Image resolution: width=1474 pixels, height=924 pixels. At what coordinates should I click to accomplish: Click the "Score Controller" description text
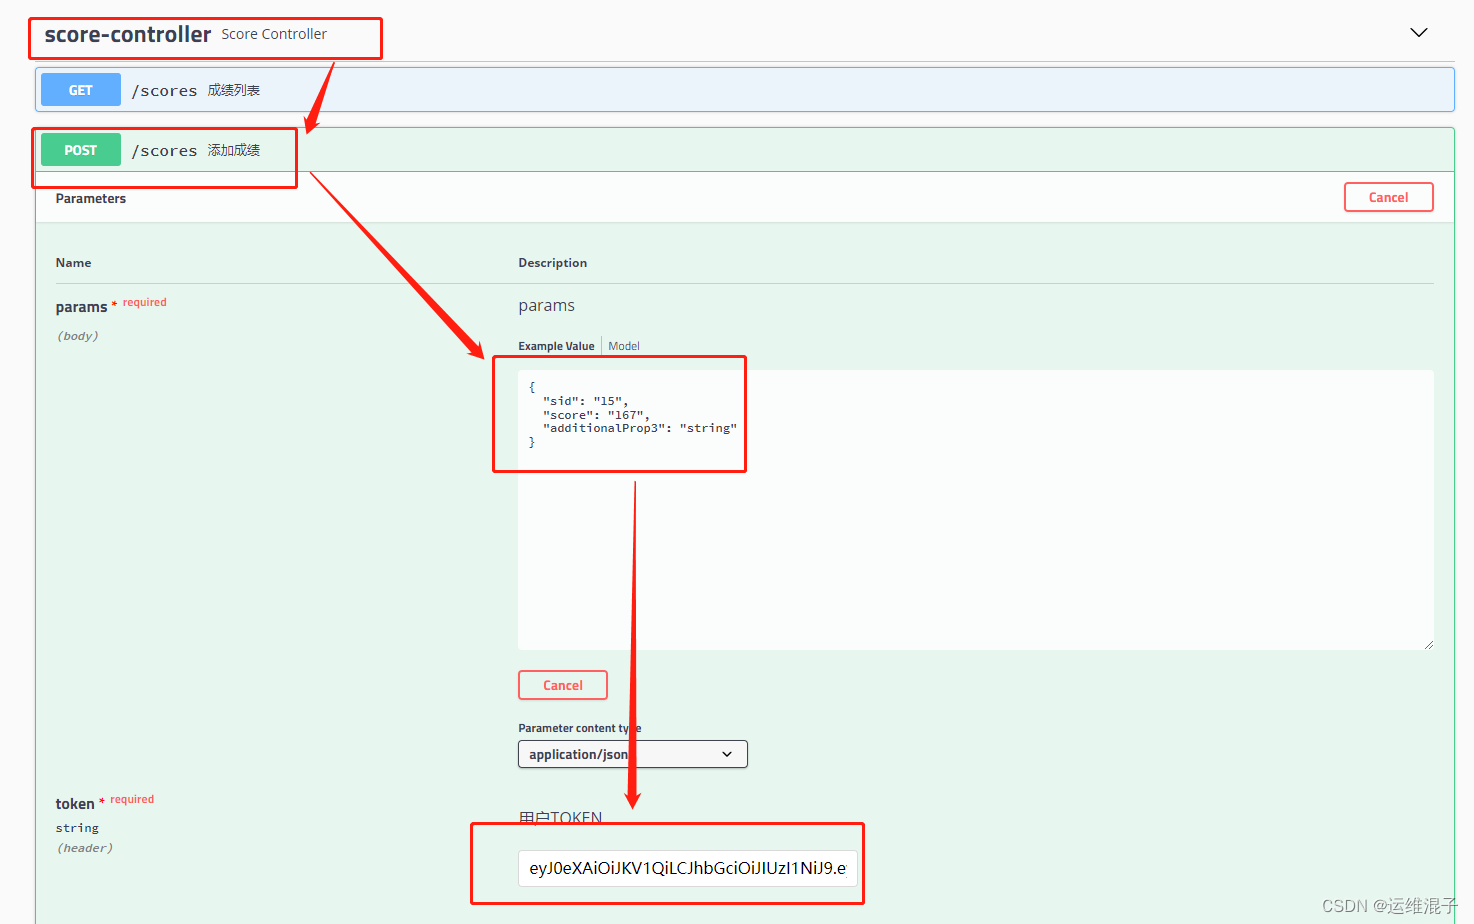tap(274, 34)
